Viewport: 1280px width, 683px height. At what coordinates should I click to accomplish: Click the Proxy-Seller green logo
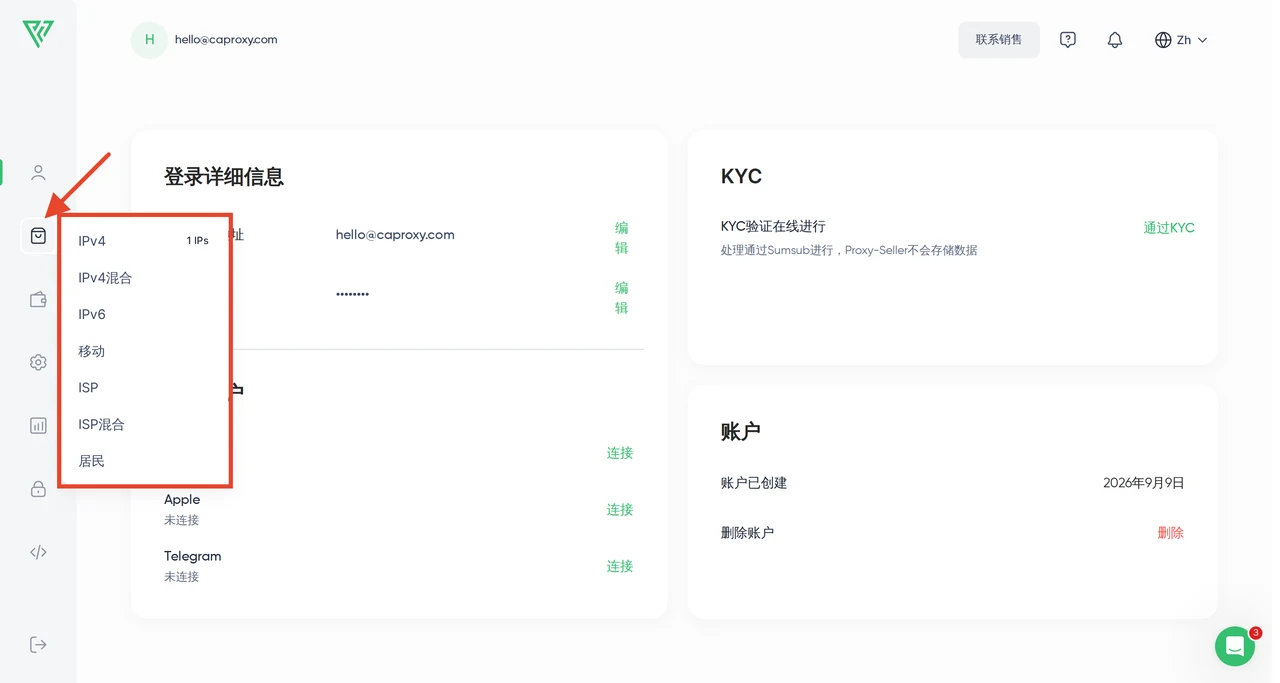tap(38, 34)
